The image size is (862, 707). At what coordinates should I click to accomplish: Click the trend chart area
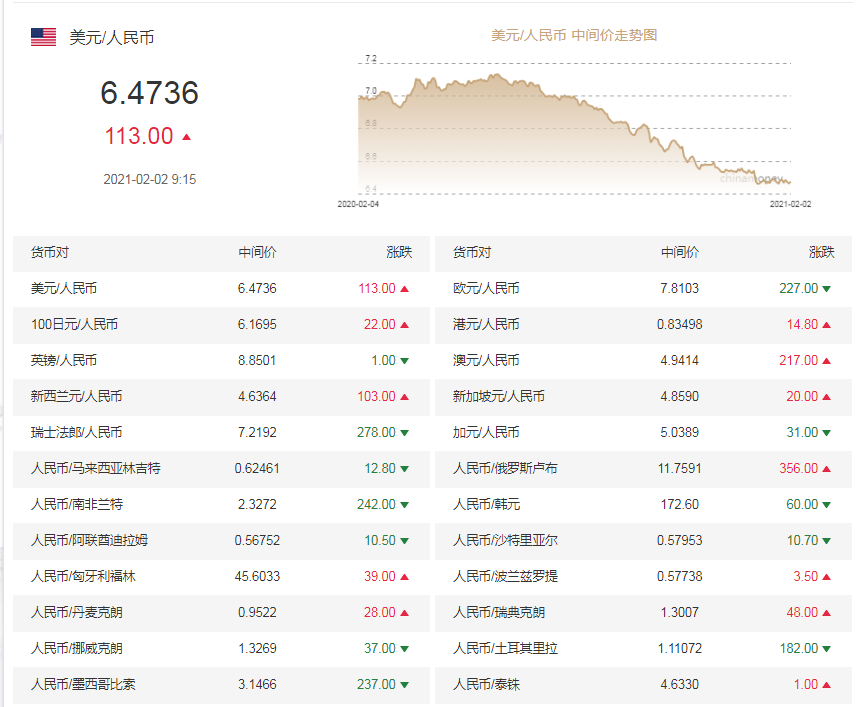point(574,130)
